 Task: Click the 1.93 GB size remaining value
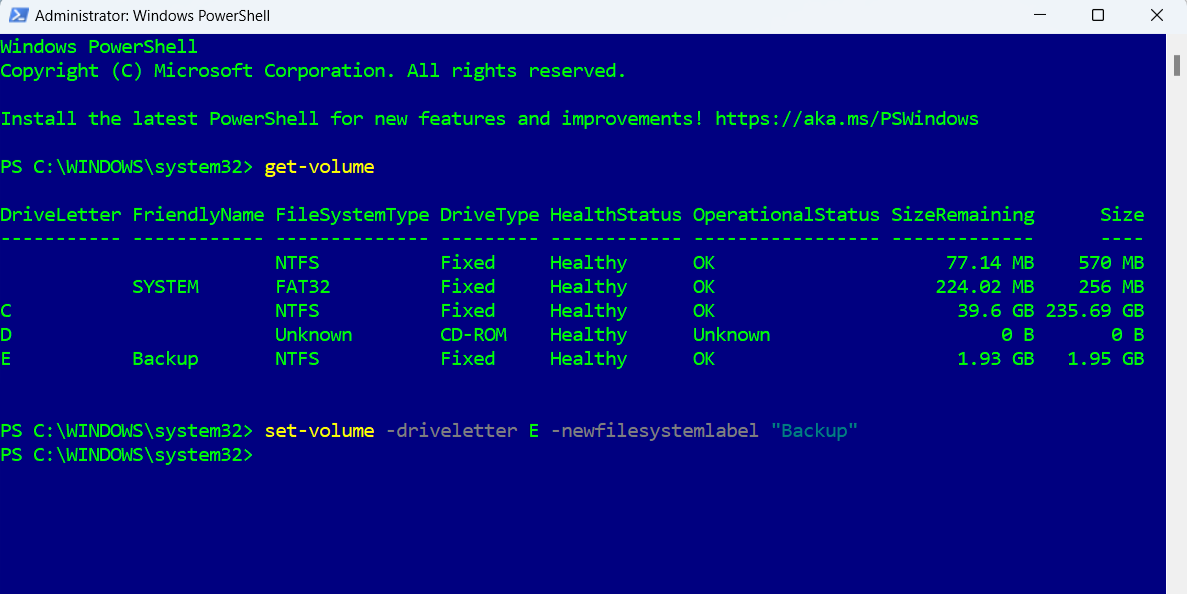pyautogui.click(x=995, y=359)
